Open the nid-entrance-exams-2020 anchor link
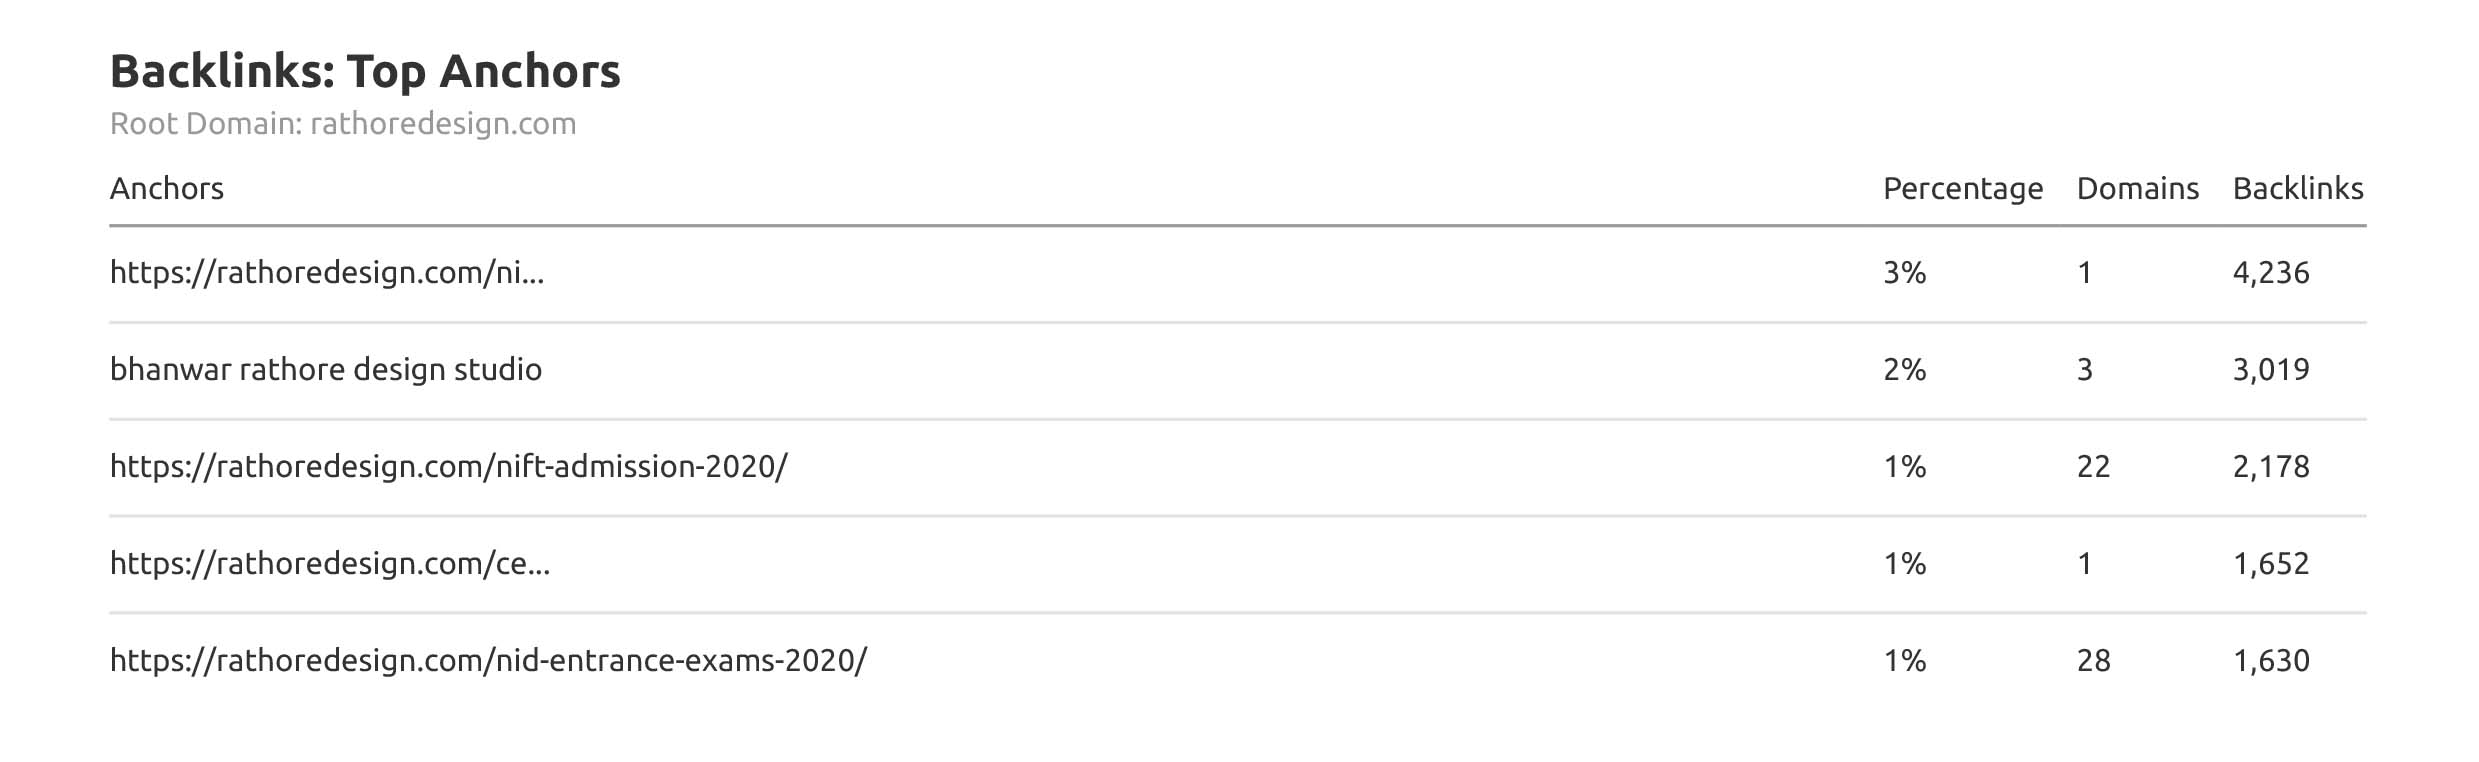The width and height of the screenshot is (2479, 762). (489, 661)
